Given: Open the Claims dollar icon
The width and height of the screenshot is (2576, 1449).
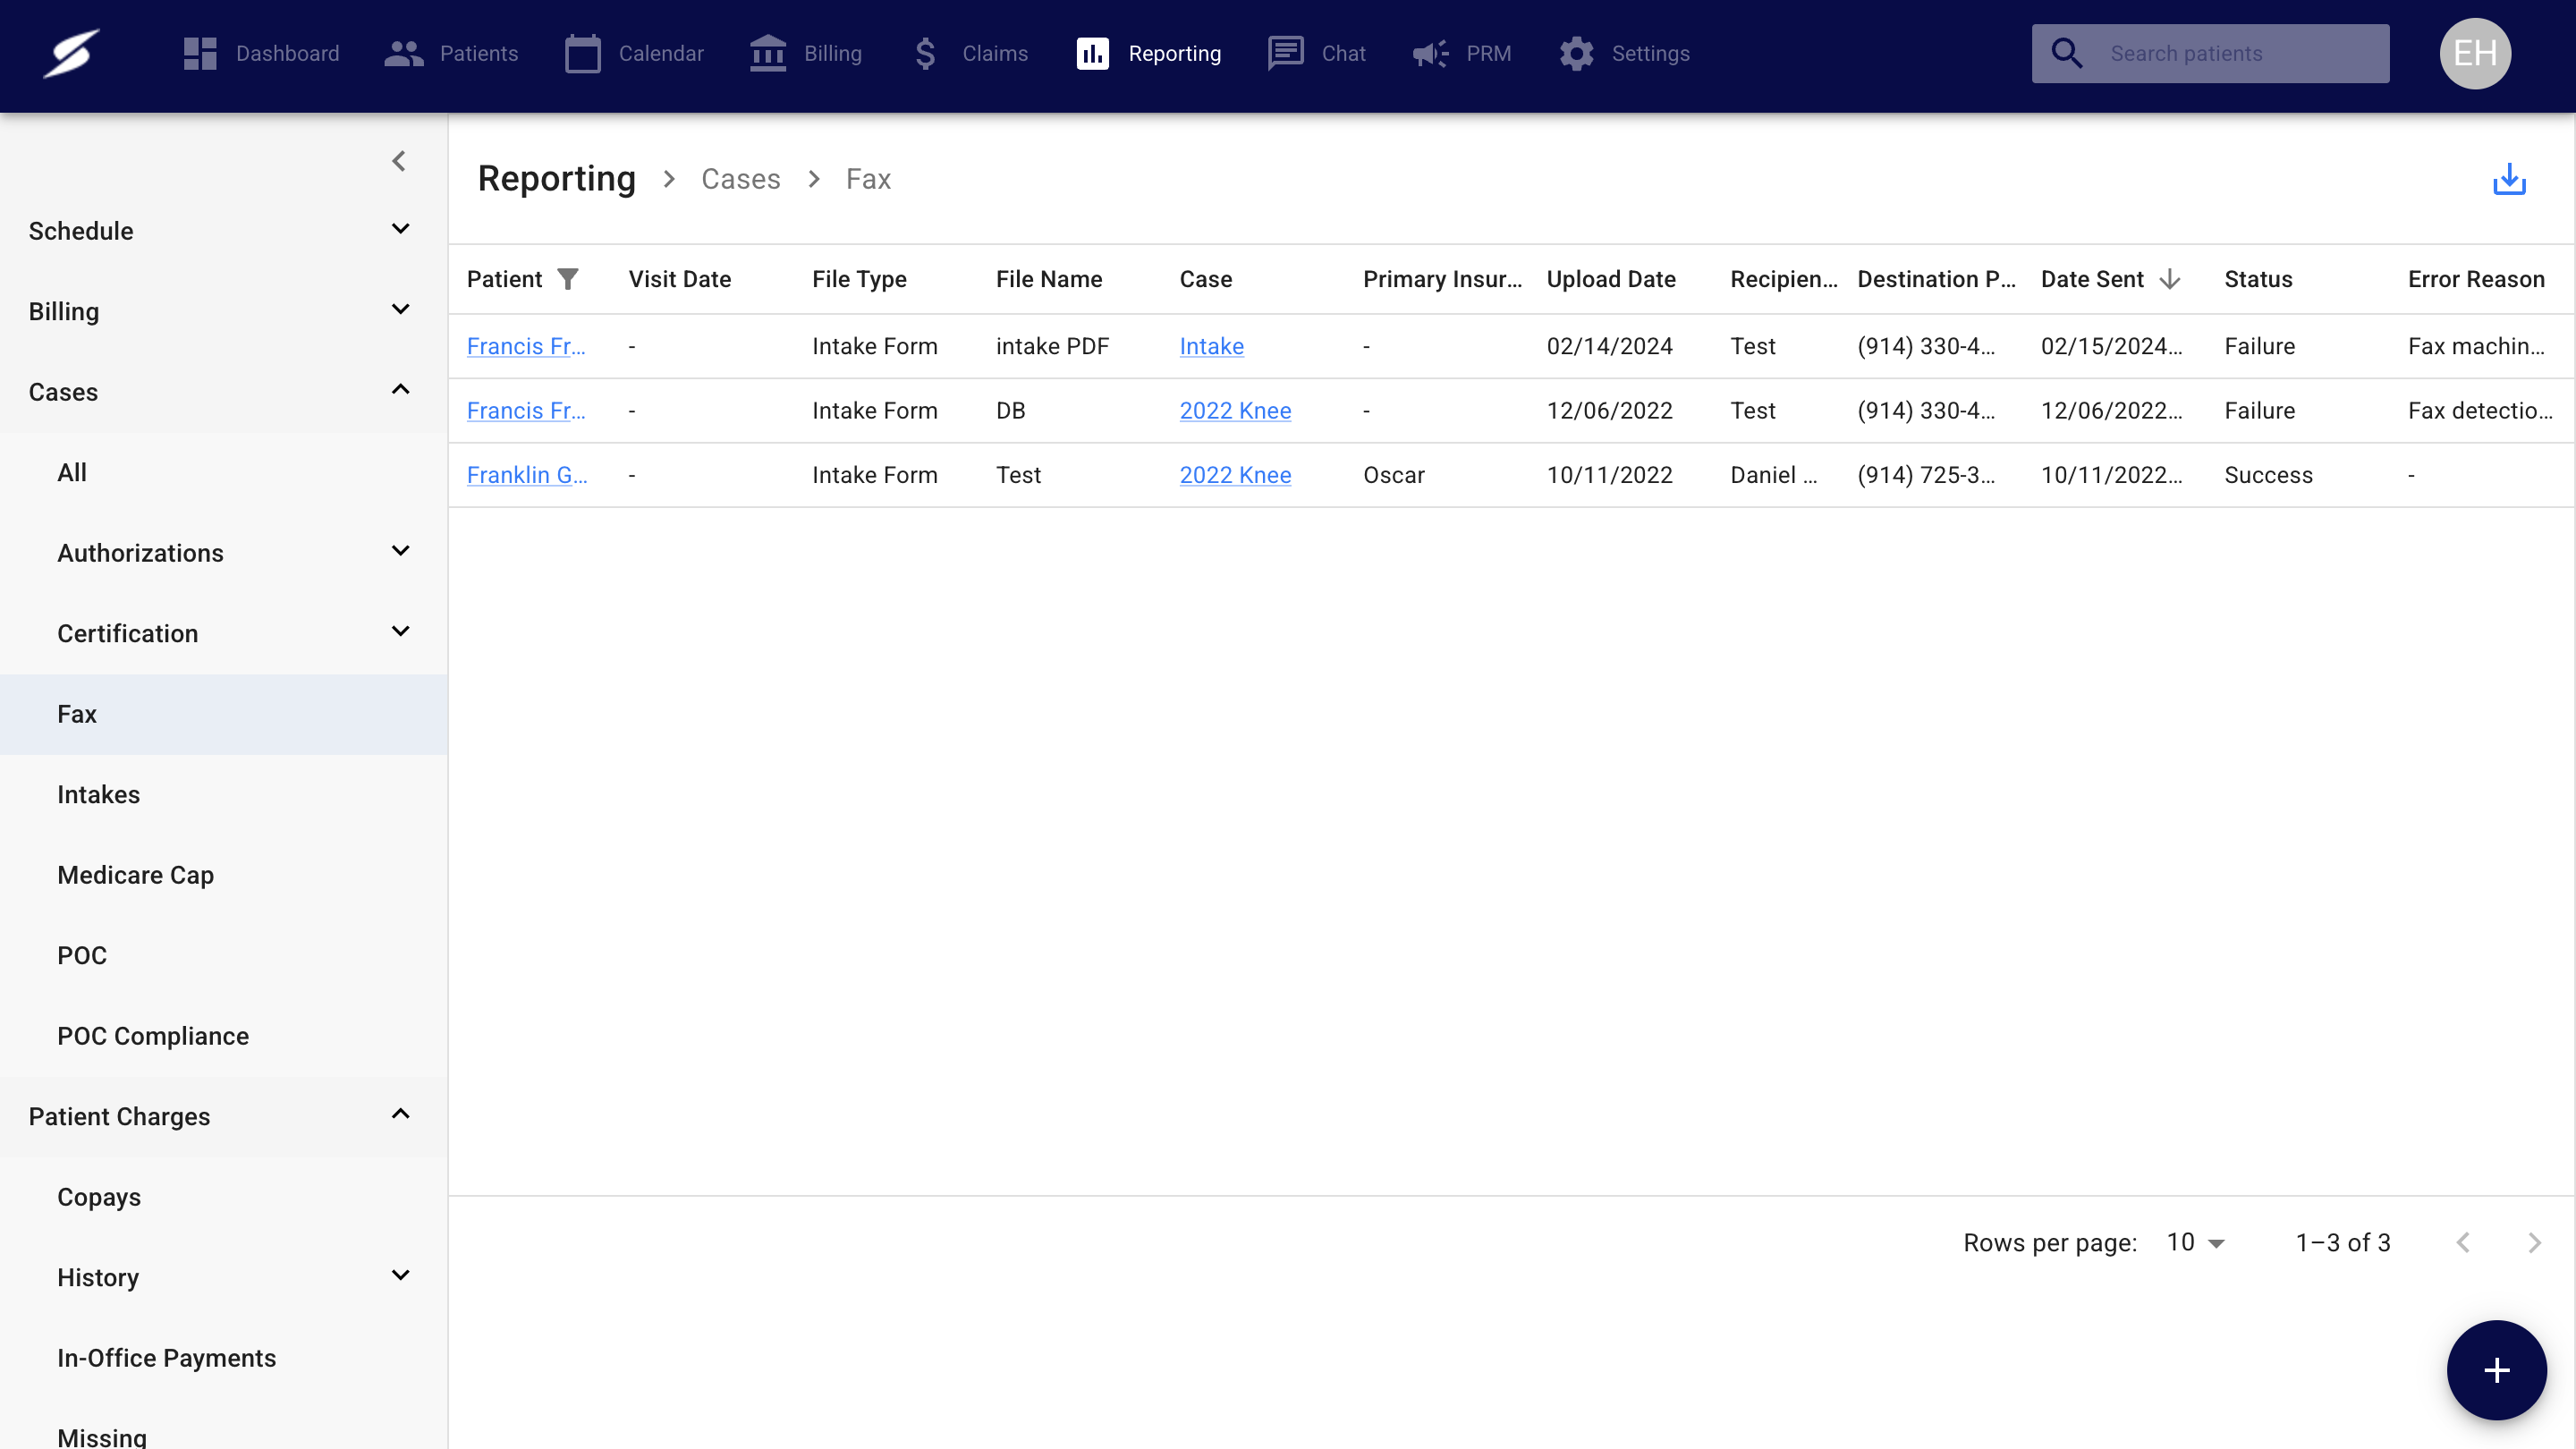Looking at the screenshot, I should pos(925,53).
